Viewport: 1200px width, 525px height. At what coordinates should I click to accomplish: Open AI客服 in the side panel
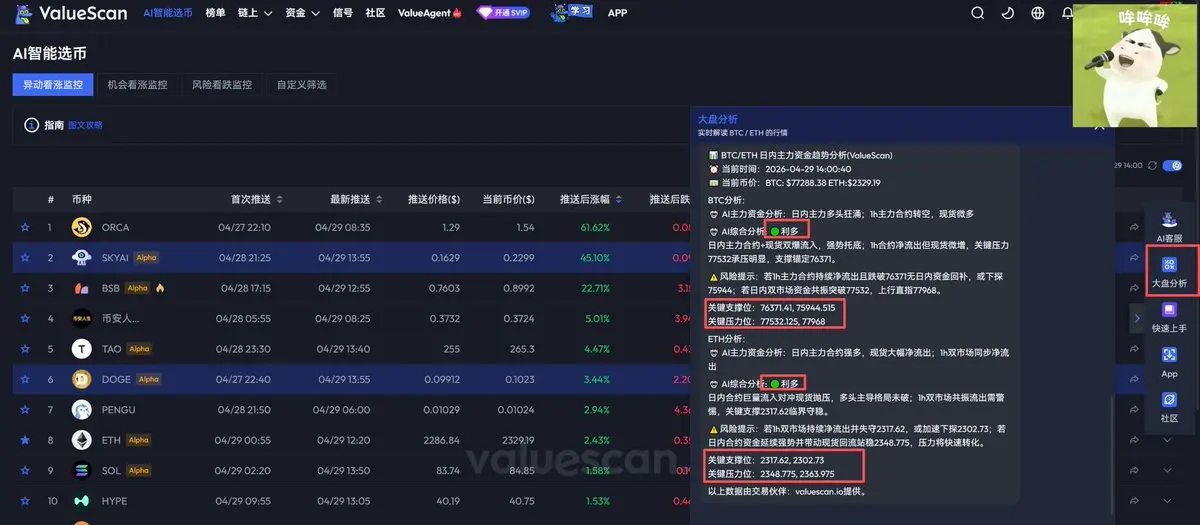(x=1169, y=227)
